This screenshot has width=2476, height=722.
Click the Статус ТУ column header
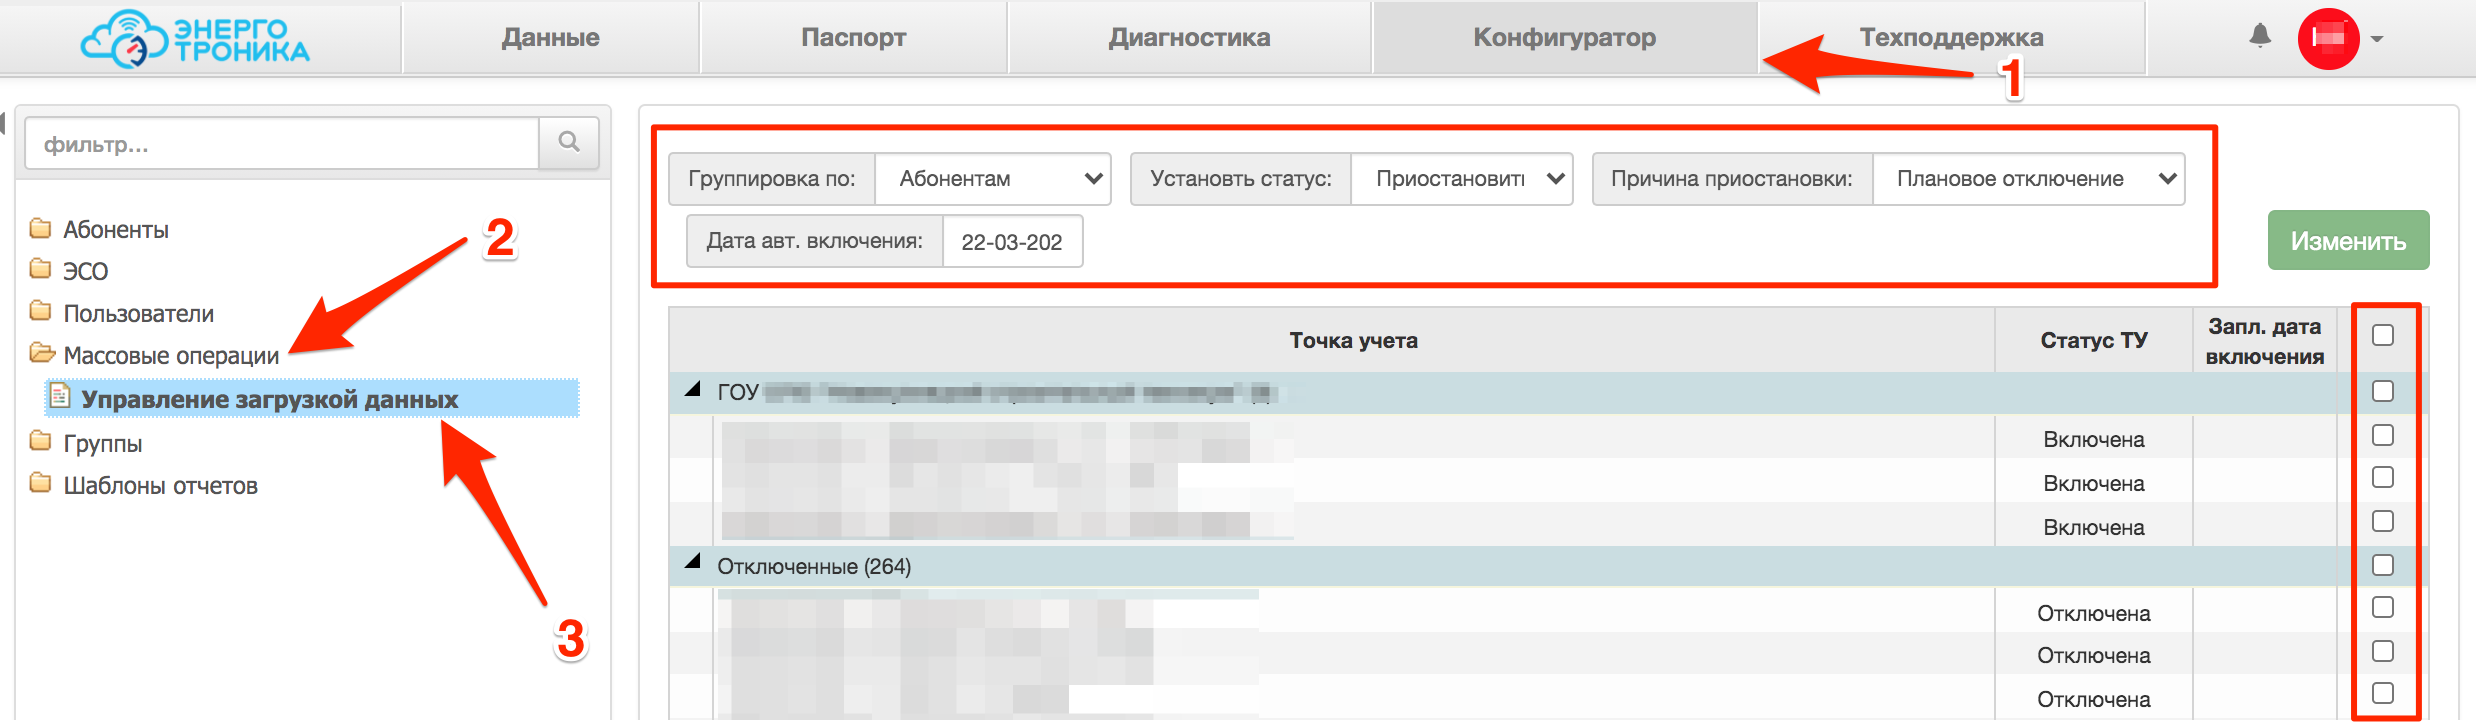(x=2094, y=340)
